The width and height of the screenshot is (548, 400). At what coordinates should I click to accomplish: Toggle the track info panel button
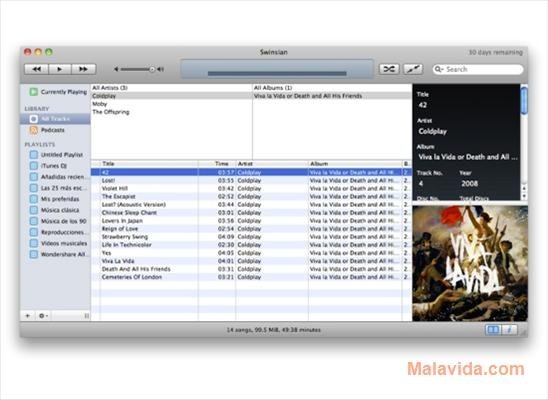[x=509, y=329]
